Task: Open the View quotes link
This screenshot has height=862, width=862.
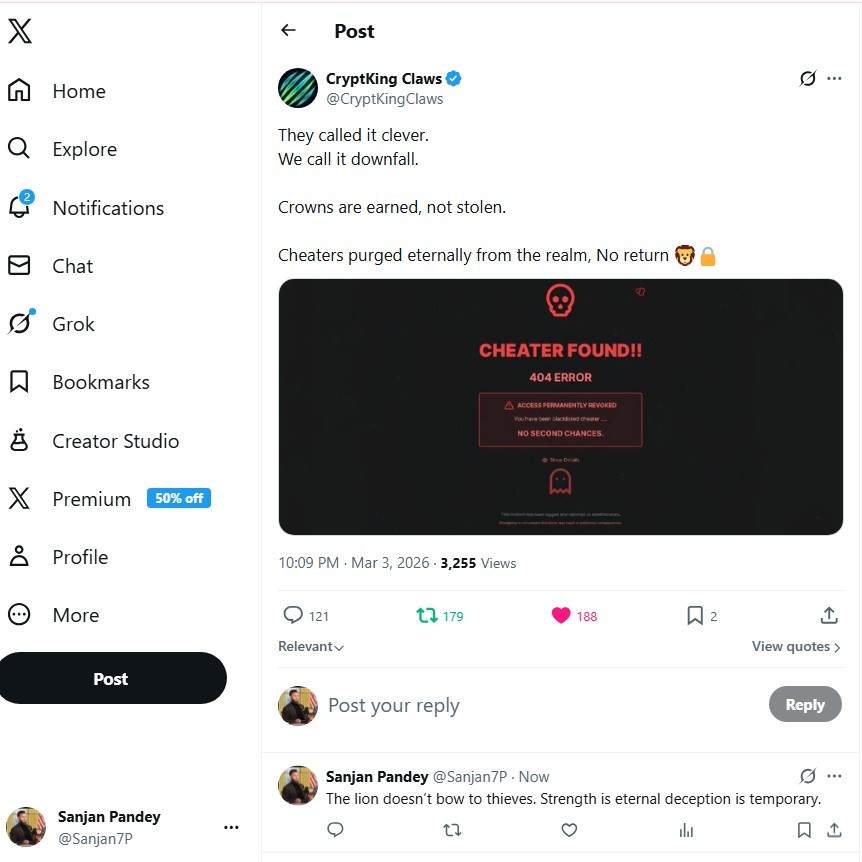Action: tap(795, 646)
